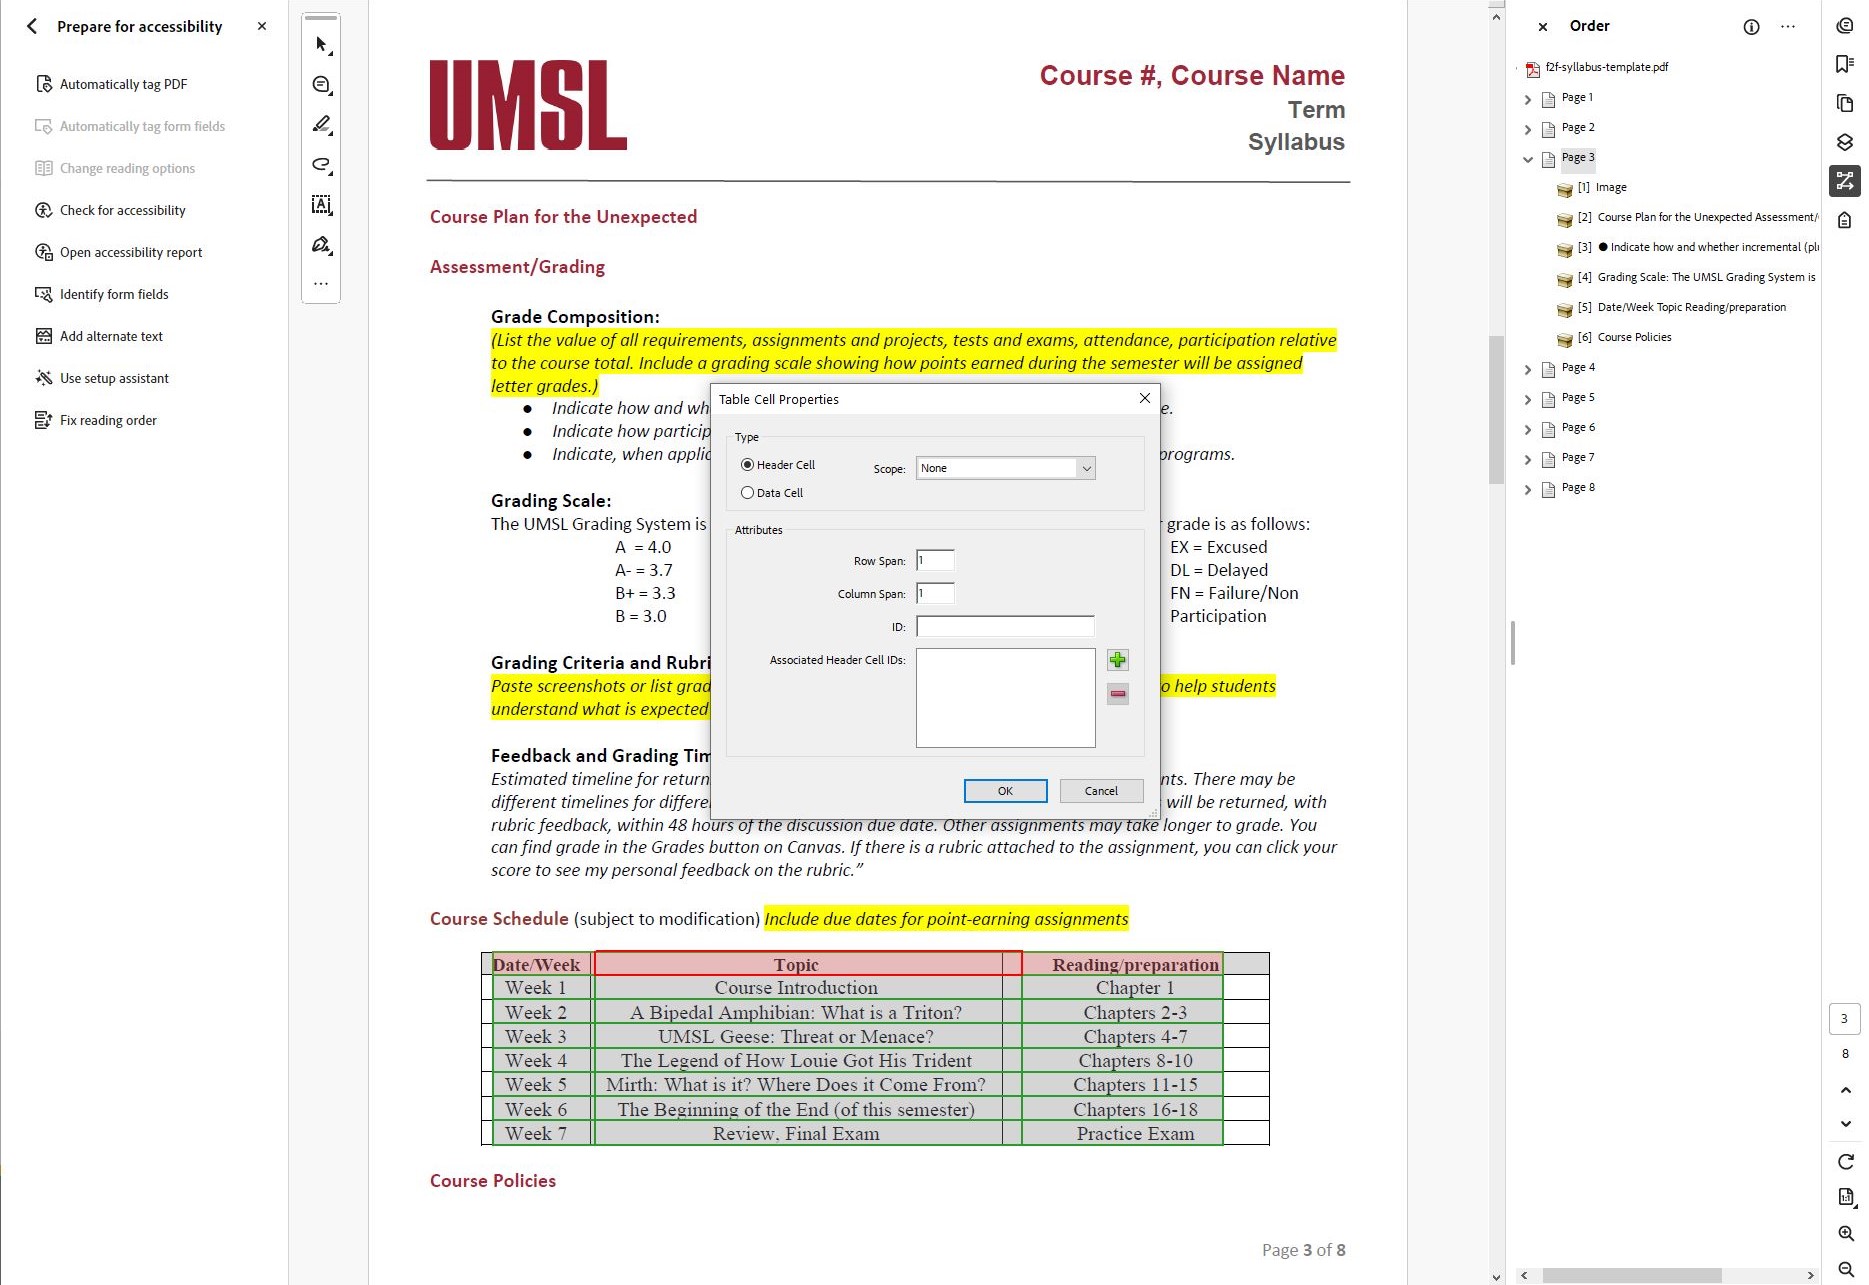Go to next page arrow
Viewport: 1869px width, 1285px height.
click(x=1845, y=1124)
